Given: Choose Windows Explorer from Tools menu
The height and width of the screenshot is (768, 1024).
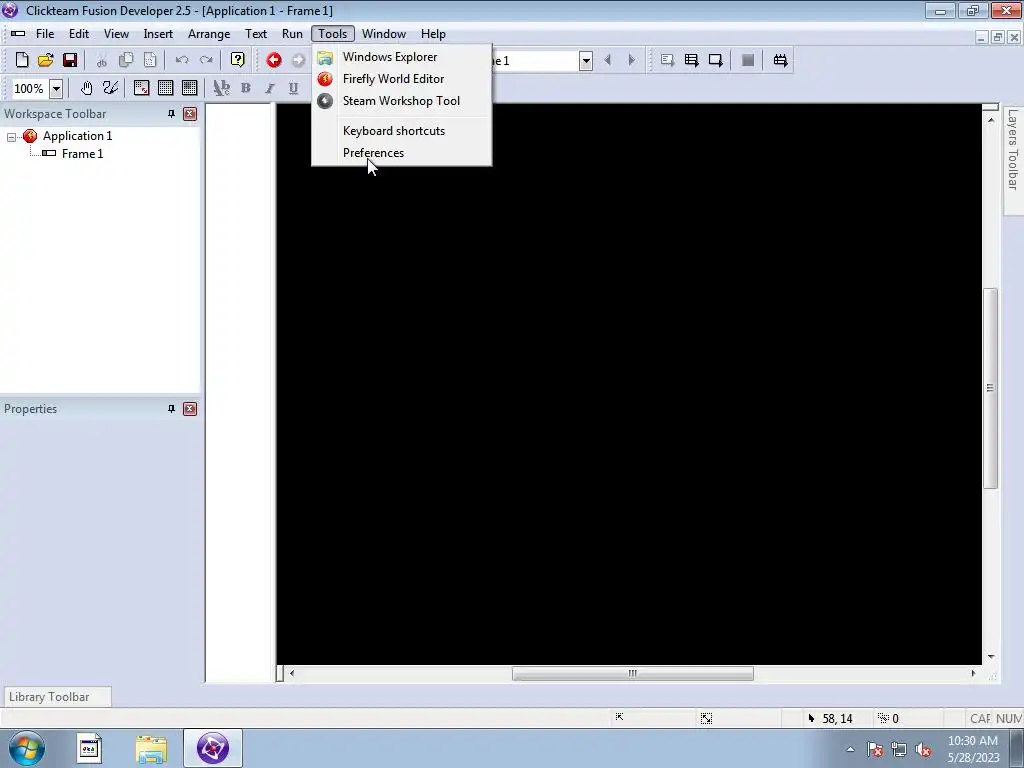Looking at the screenshot, I should [x=401, y=57].
